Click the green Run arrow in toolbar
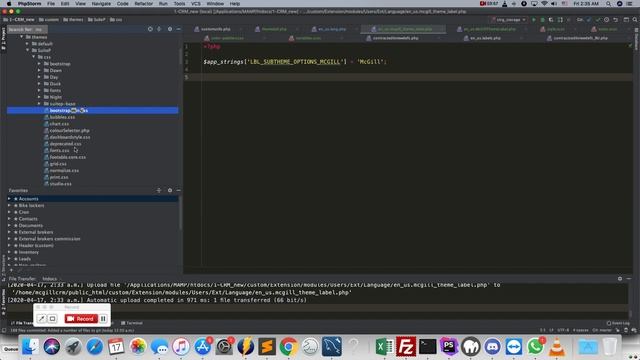640x360 pixels. (533, 20)
